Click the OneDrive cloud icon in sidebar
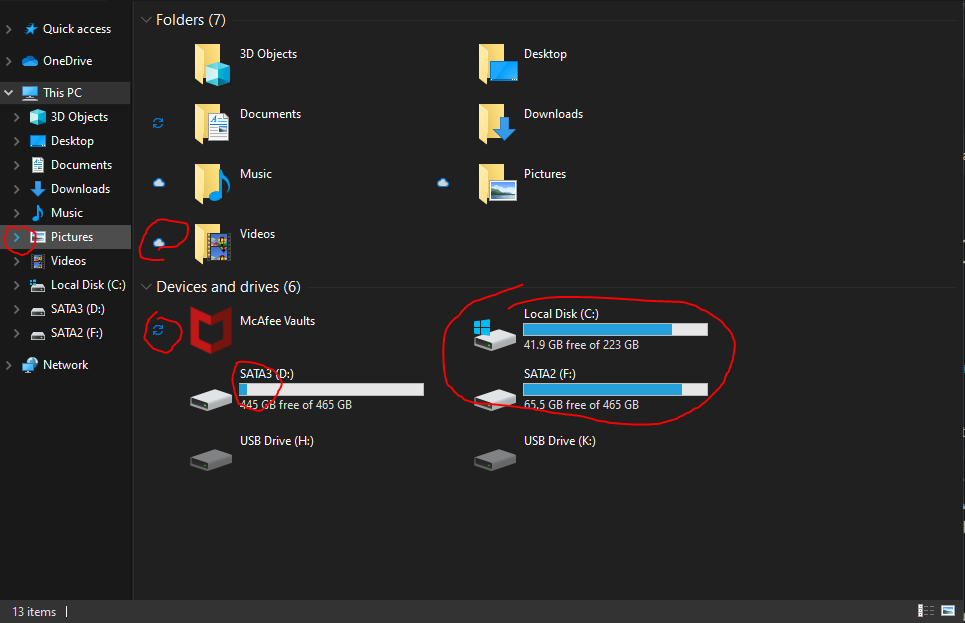The width and height of the screenshot is (965, 623). point(30,61)
